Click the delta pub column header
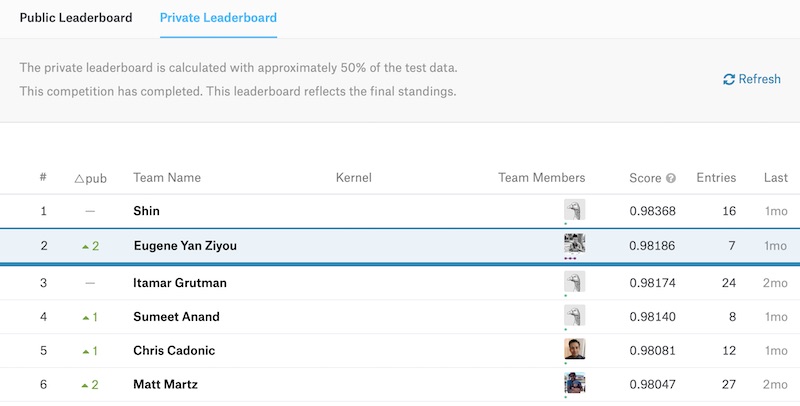800x406 pixels. (x=90, y=178)
